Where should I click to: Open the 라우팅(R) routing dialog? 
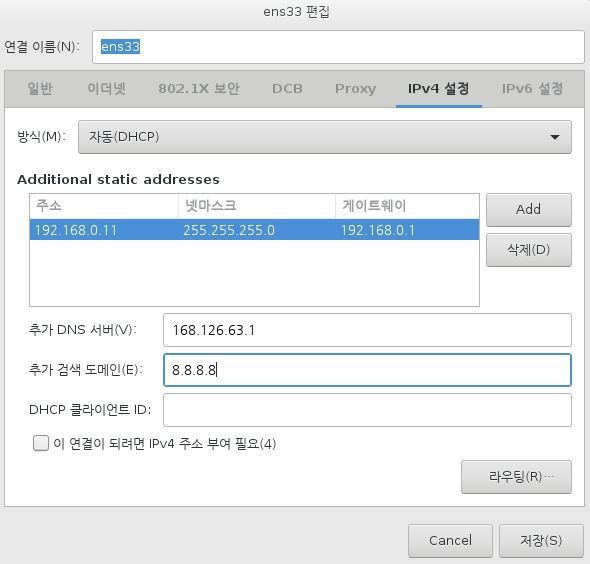[x=516, y=477]
